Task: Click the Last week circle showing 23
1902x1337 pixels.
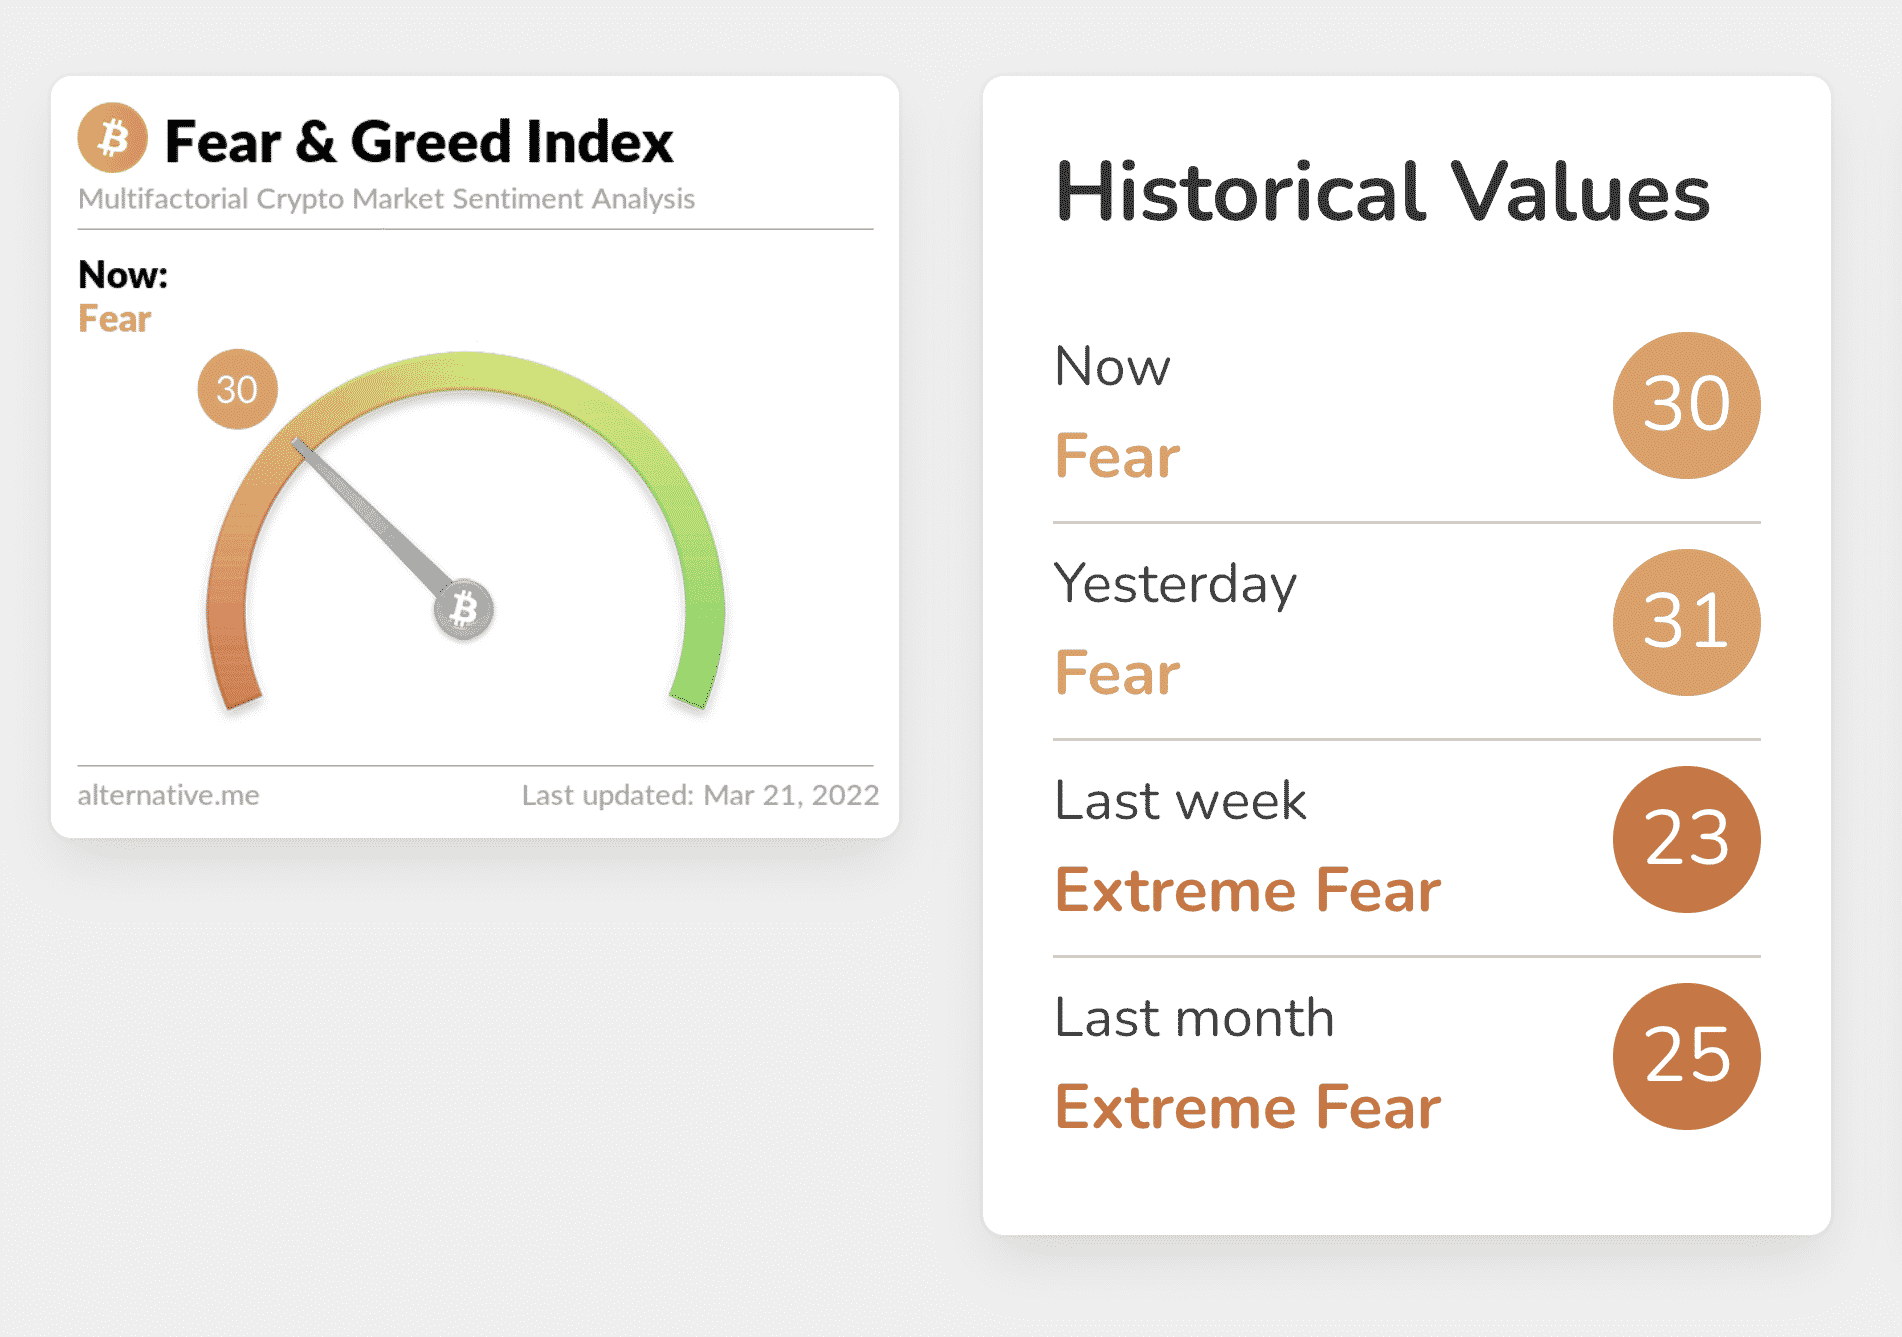Action: coord(1686,839)
